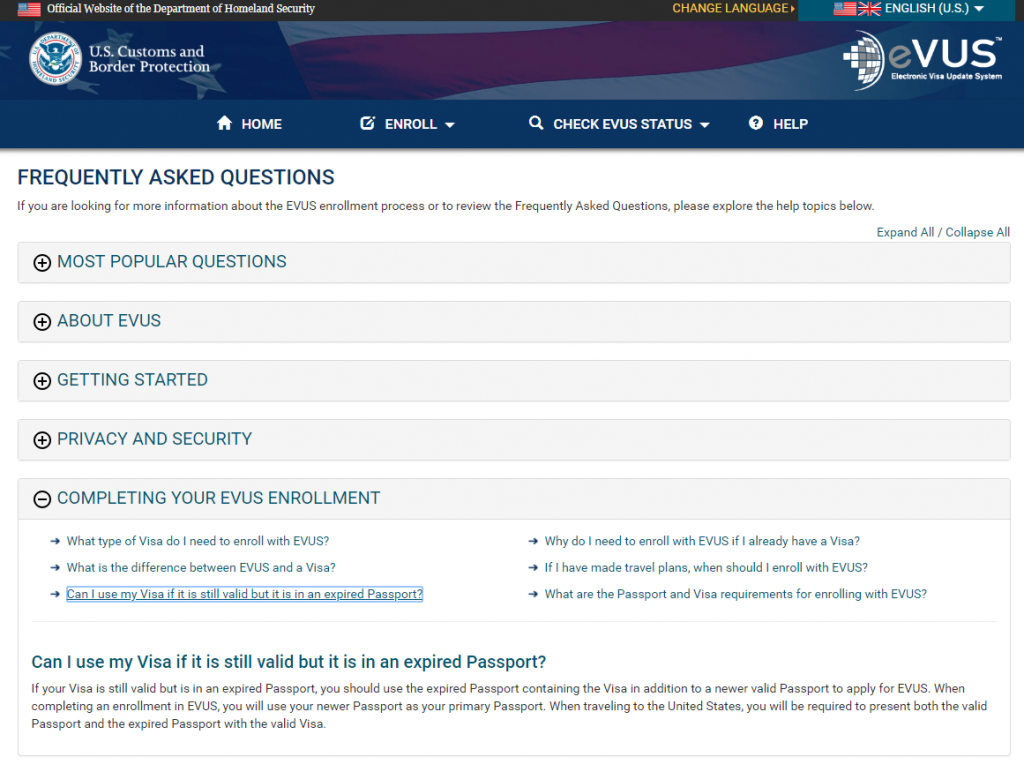Click the ENROLL dropdown caret
The image size is (1024, 772).
click(450, 125)
